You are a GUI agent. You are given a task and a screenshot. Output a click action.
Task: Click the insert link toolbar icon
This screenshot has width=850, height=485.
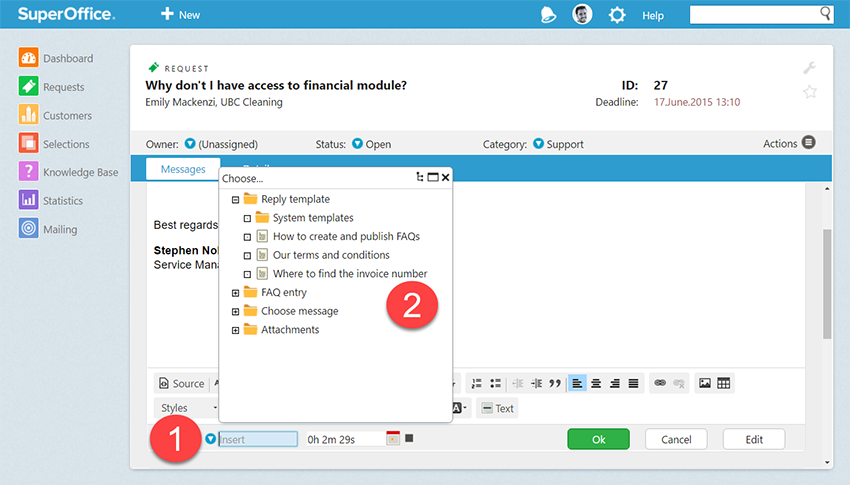[x=659, y=383]
